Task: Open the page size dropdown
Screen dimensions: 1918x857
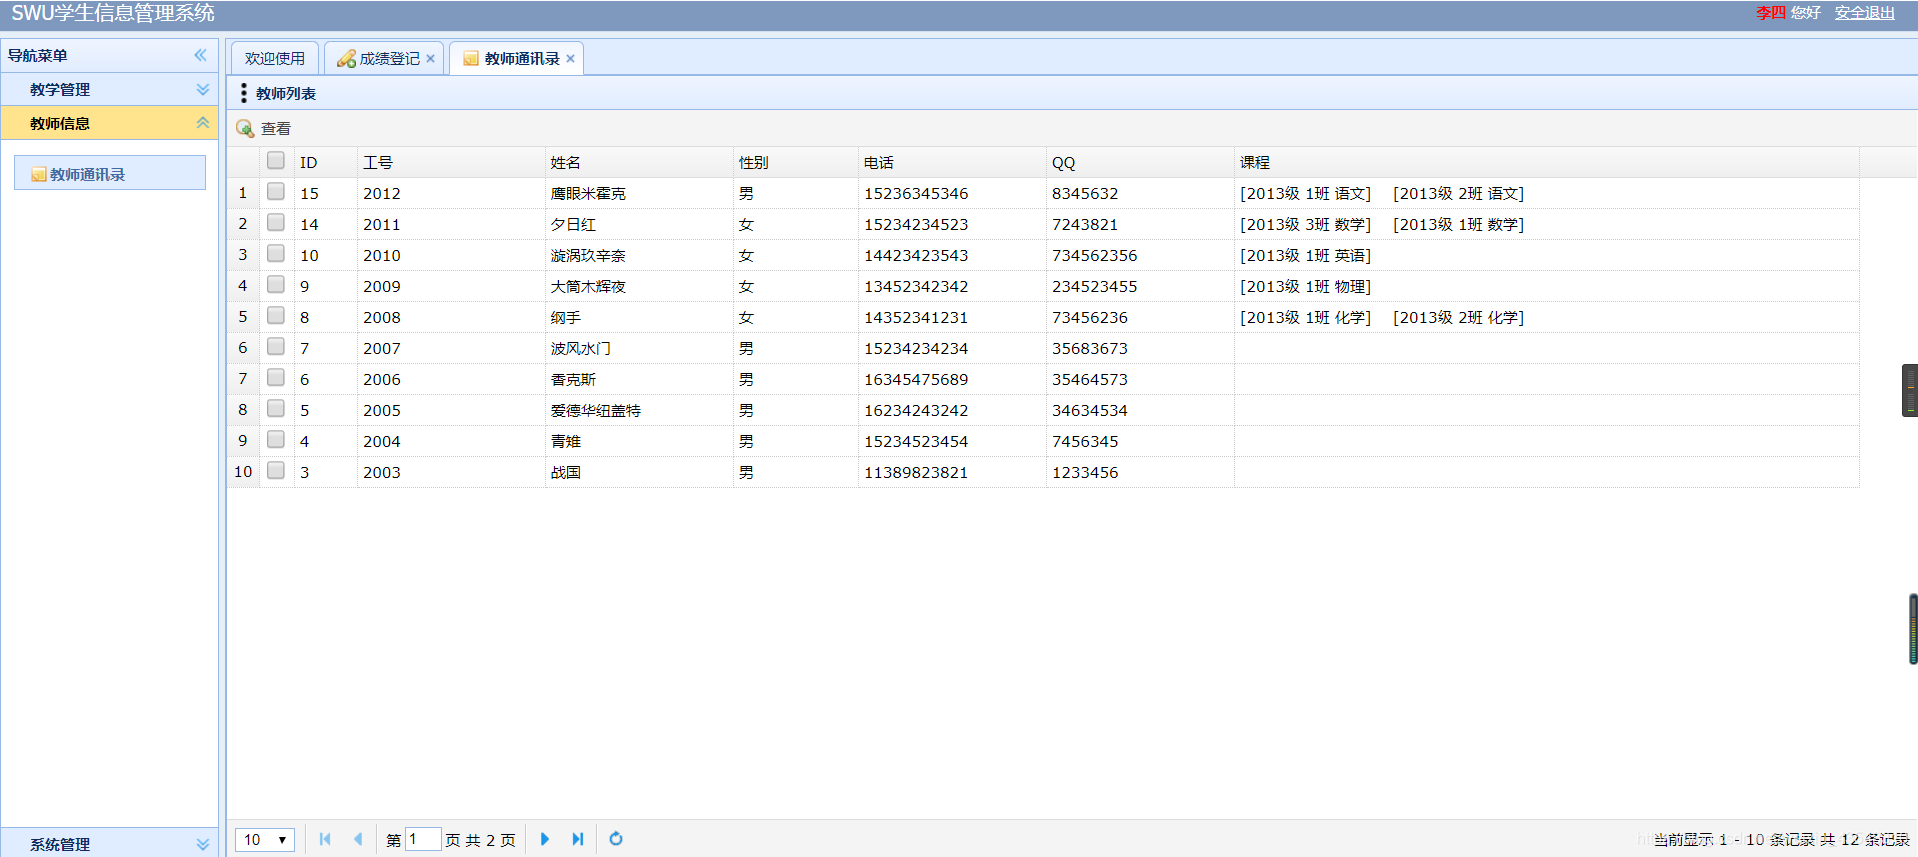Action: (x=265, y=840)
